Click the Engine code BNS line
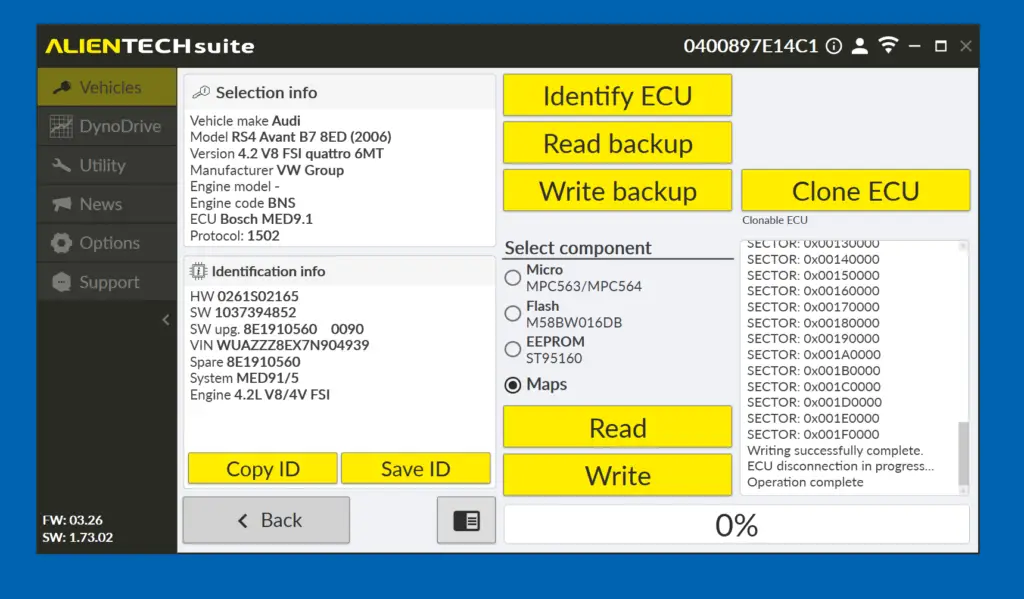The width and height of the screenshot is (1024, 599). (242, 203)
